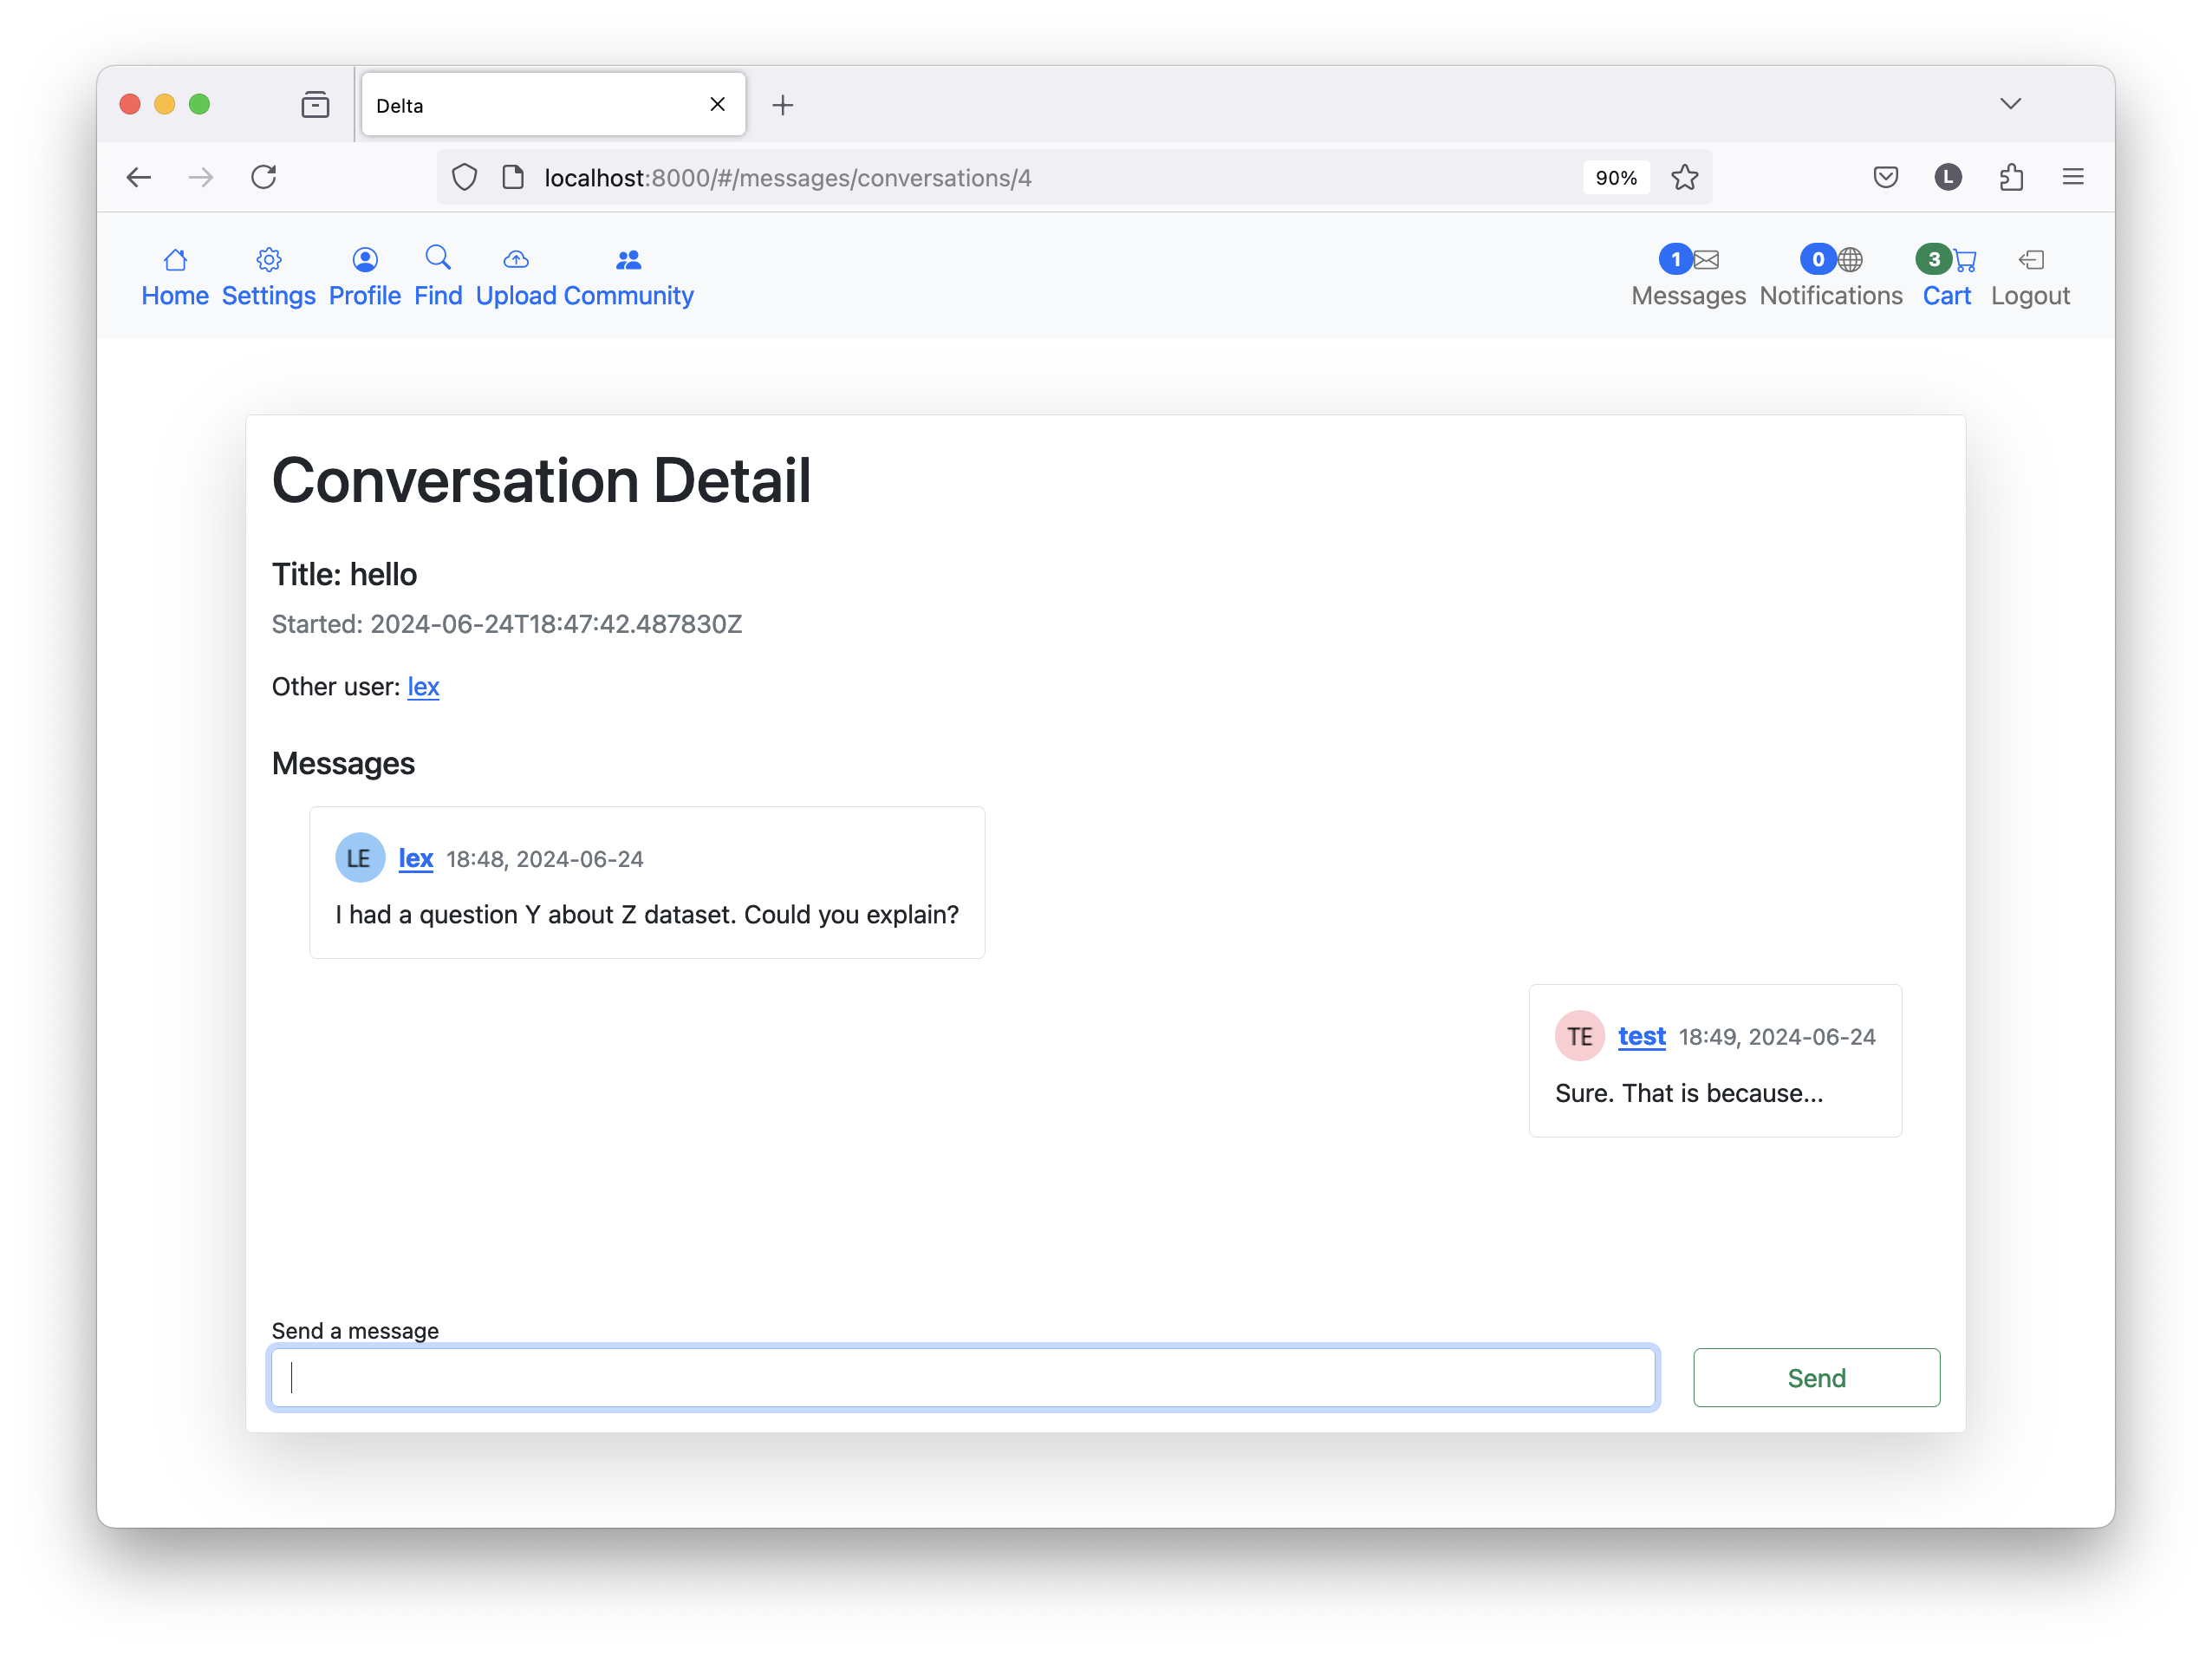Open Notifications globe icon
This screenshot has width=2212, height=1656.
1850,260
